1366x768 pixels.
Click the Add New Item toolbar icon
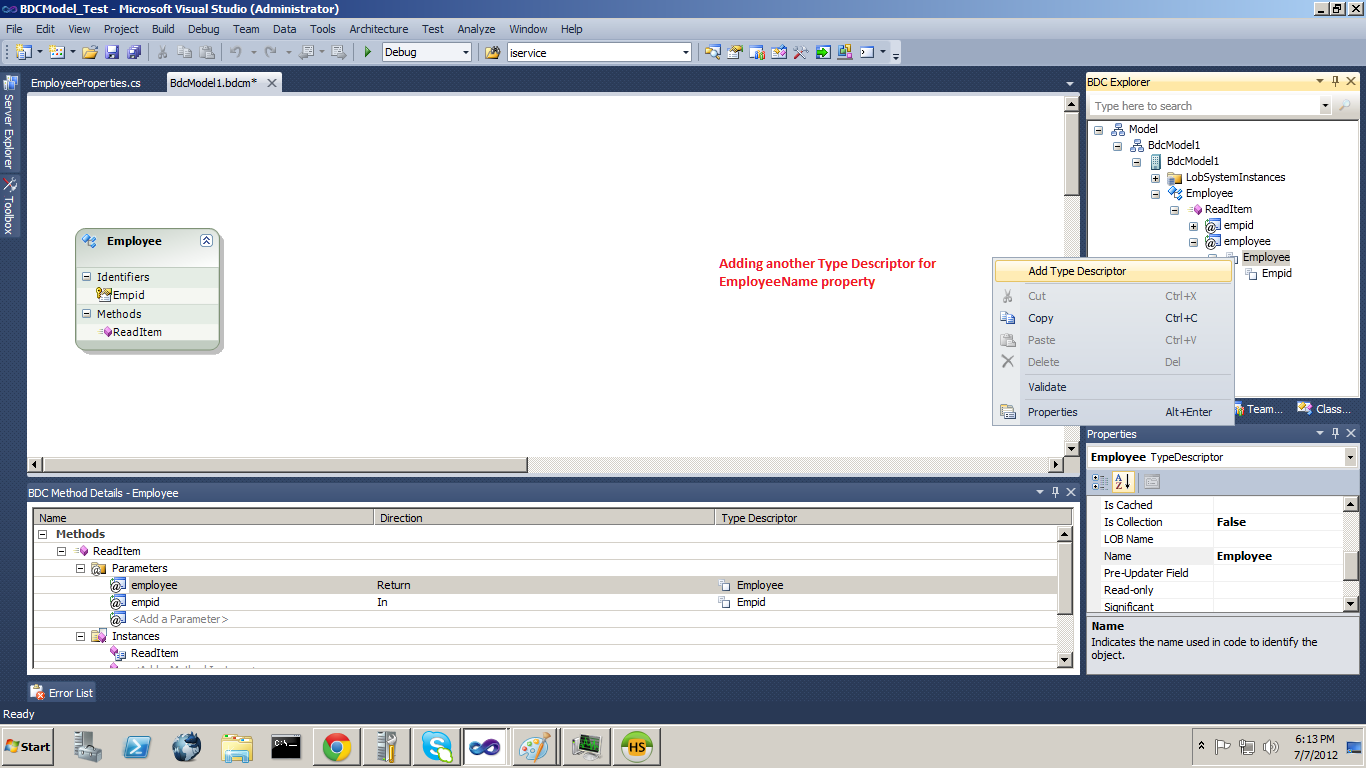tap(57, 52)
